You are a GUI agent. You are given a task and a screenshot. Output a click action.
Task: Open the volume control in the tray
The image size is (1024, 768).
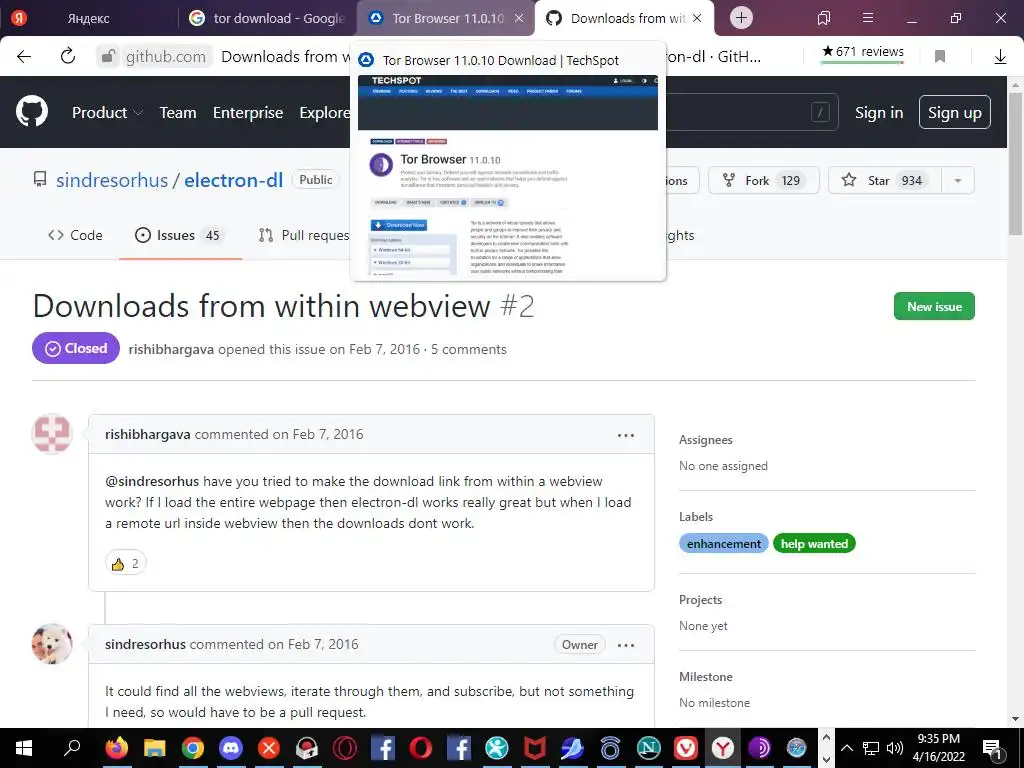tap(895, 748)
